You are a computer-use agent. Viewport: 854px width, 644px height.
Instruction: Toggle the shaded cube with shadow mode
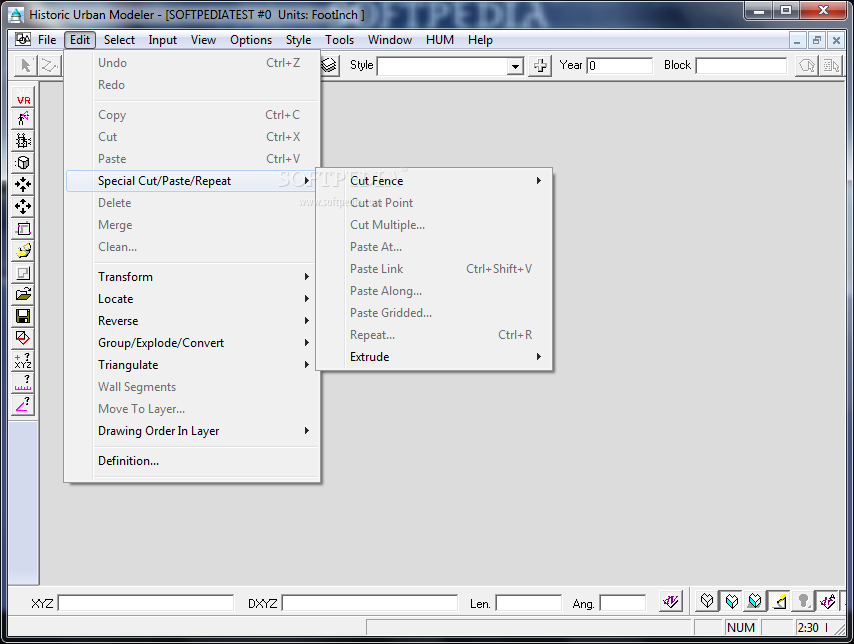point(755,601)
